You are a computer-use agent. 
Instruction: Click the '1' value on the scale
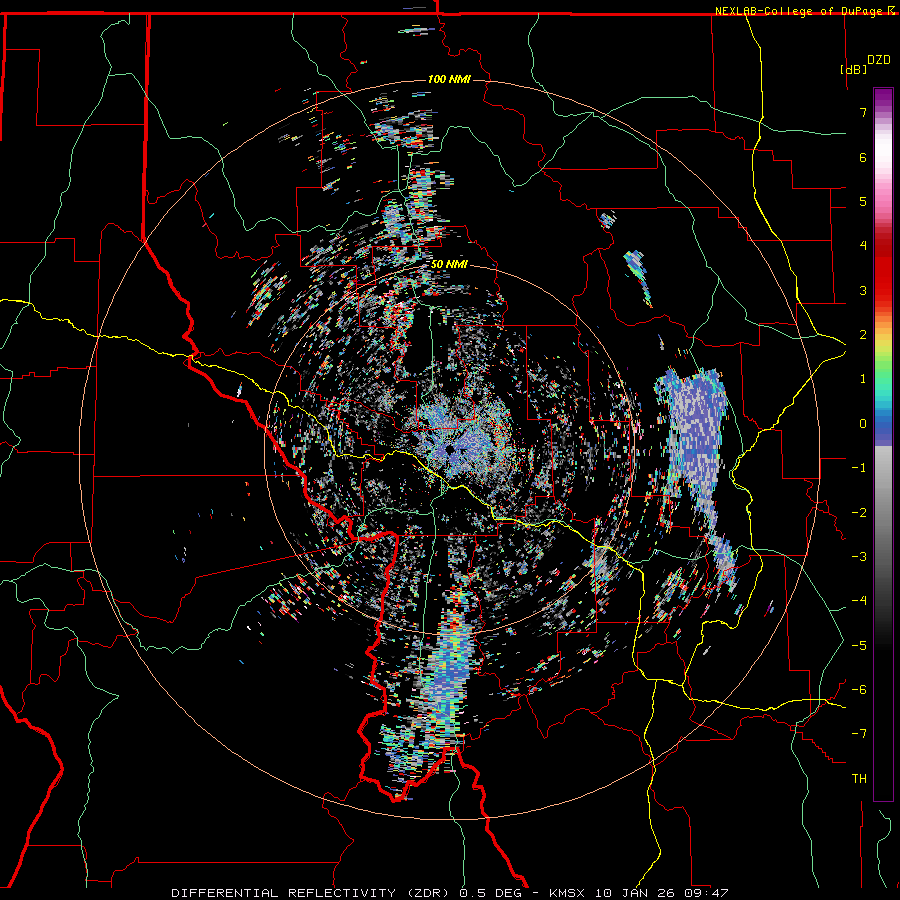pos(863,379)
